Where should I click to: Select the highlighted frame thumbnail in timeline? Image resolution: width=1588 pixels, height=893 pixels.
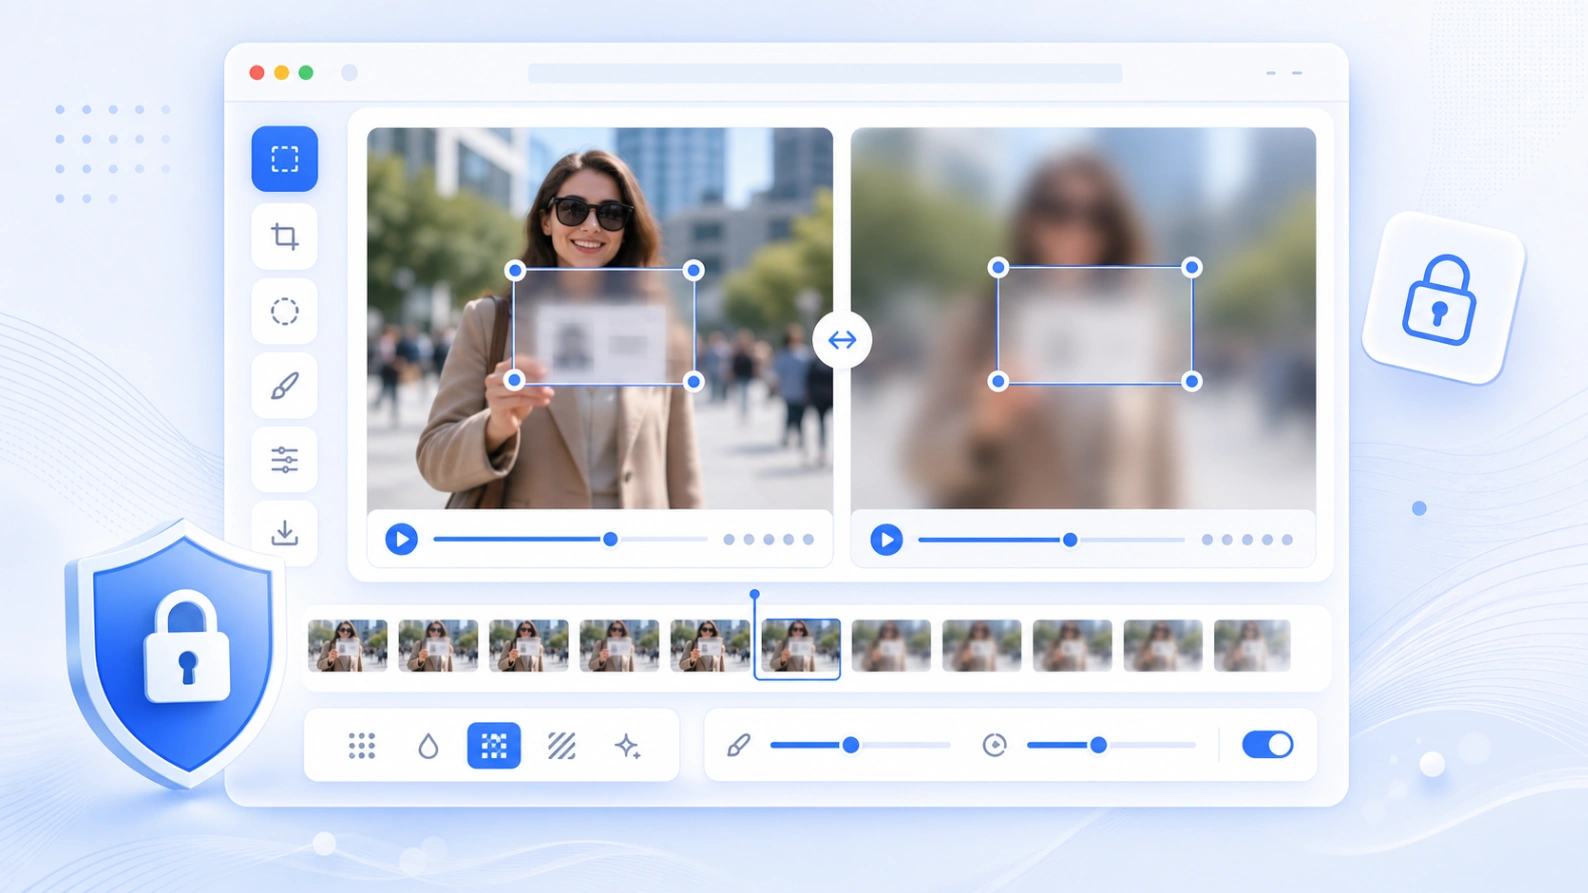point(797,649)
